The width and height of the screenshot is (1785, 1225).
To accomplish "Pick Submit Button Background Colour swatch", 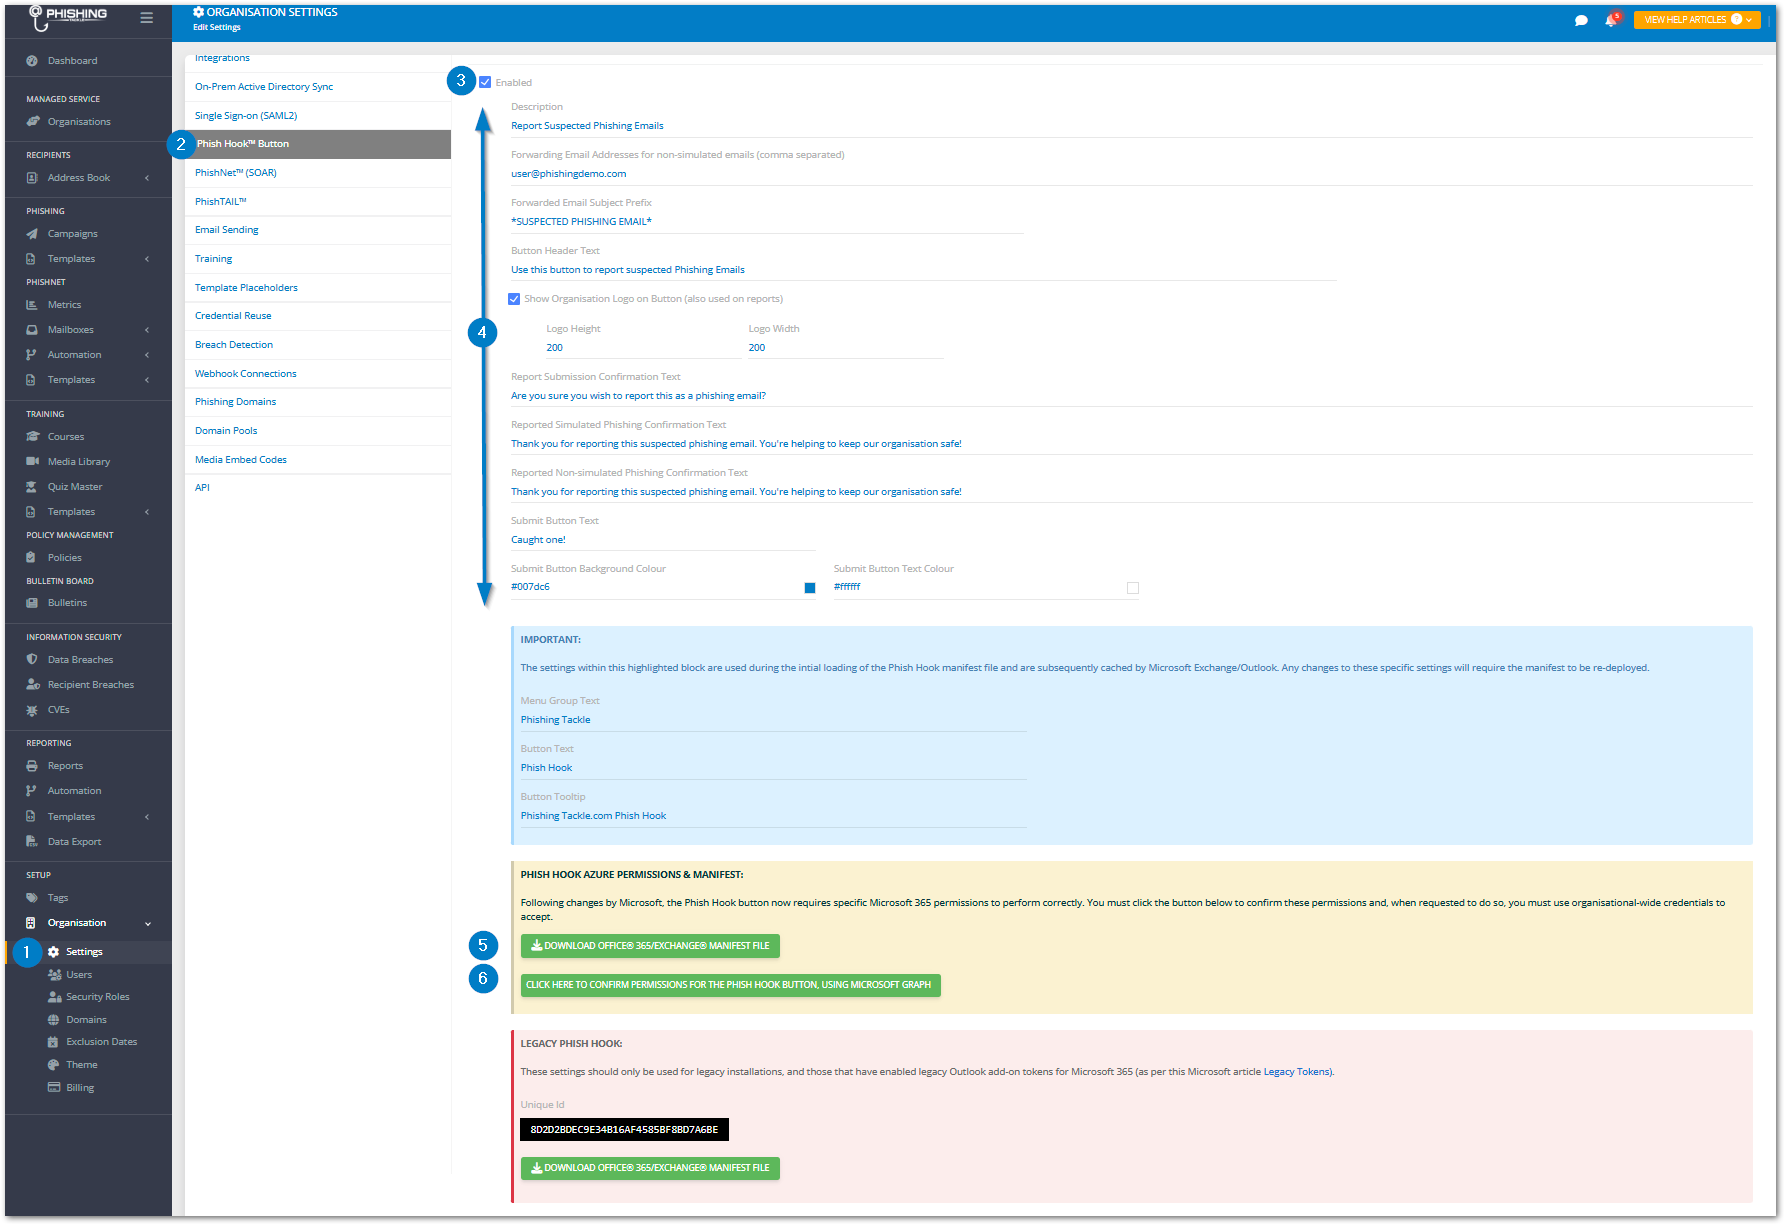I will [810, 588].
